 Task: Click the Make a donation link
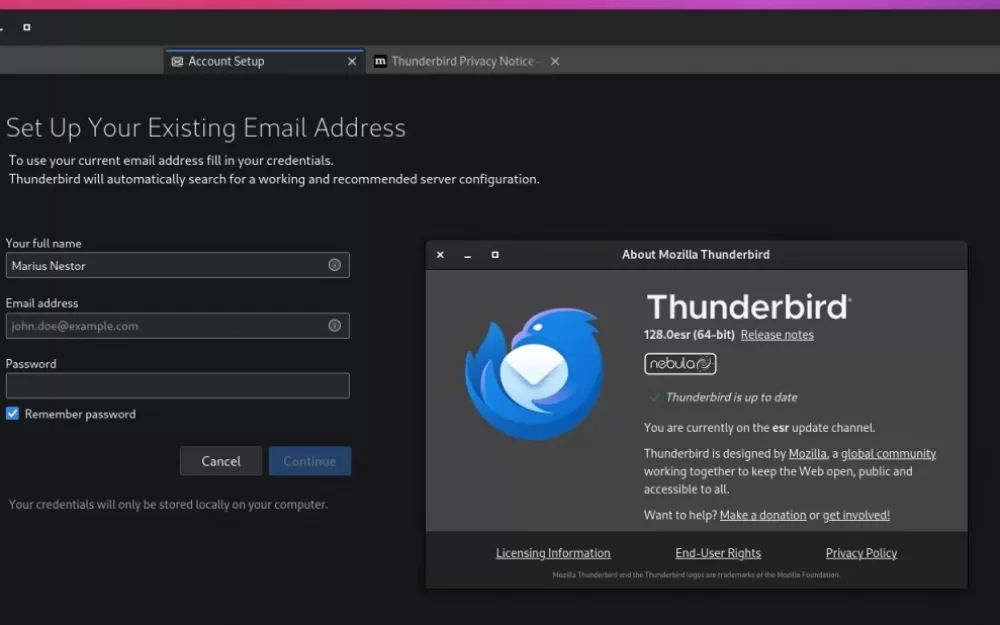point(764,515)
